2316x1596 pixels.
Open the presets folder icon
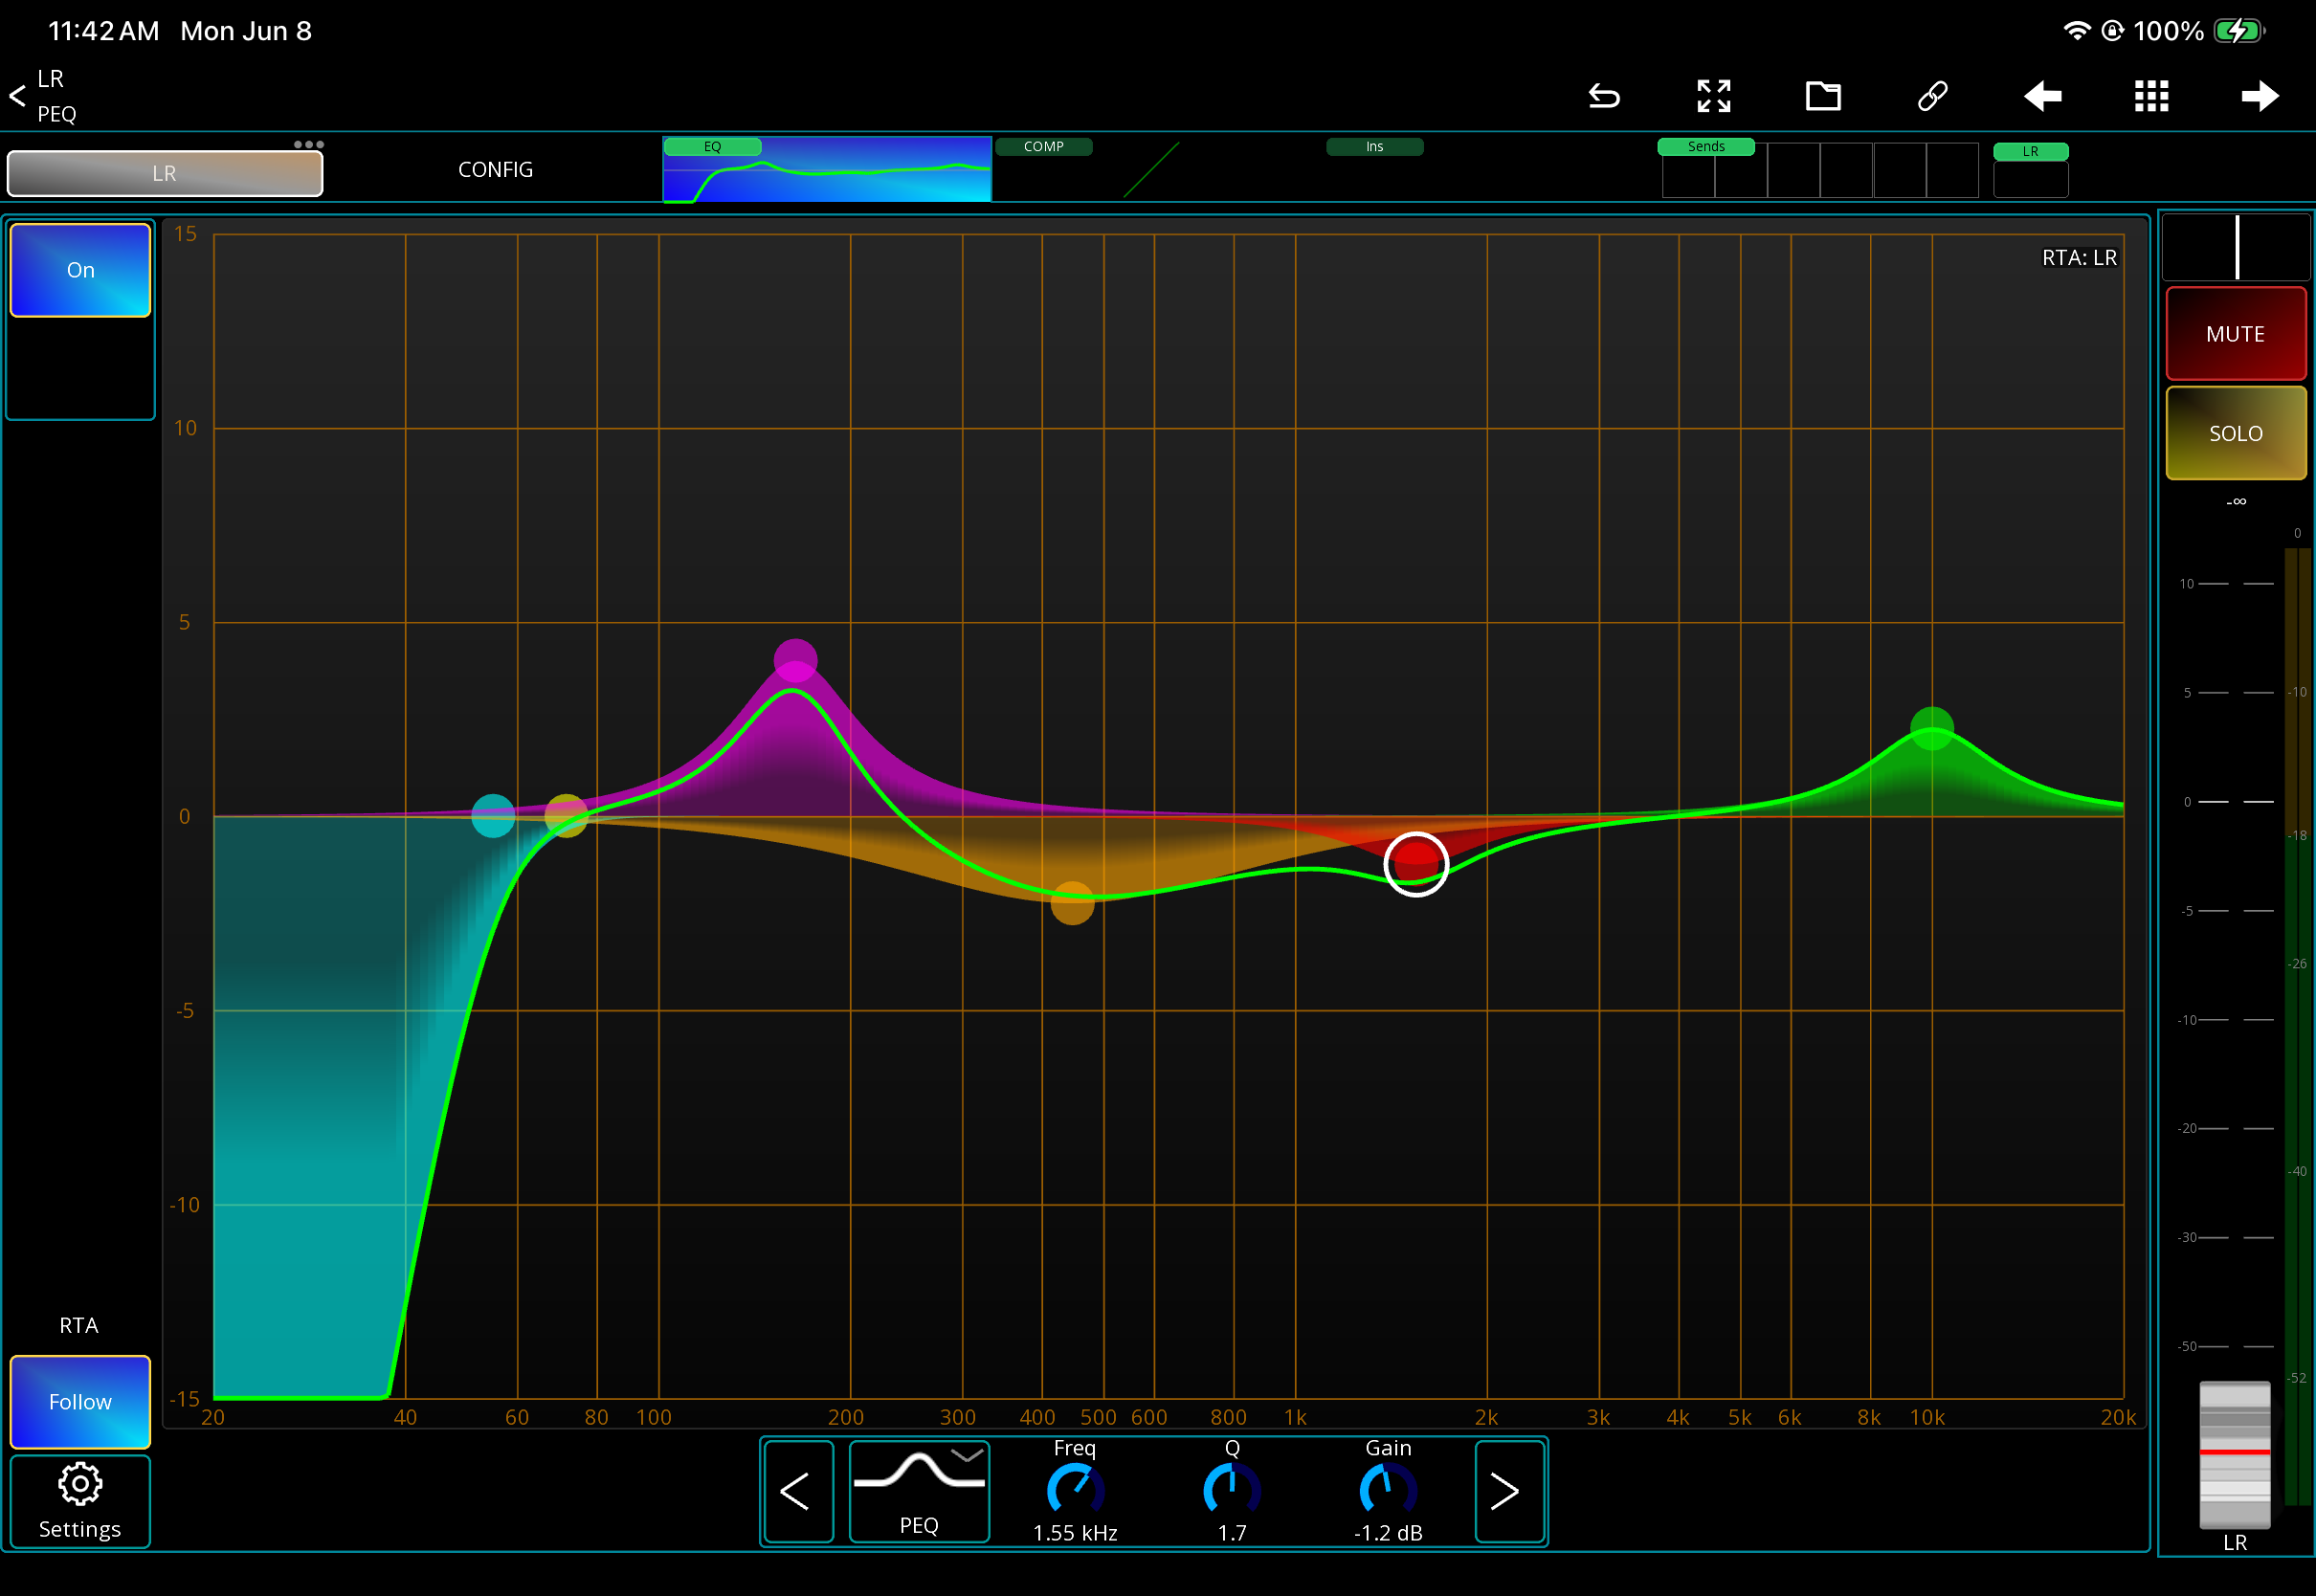[1823, 96]
